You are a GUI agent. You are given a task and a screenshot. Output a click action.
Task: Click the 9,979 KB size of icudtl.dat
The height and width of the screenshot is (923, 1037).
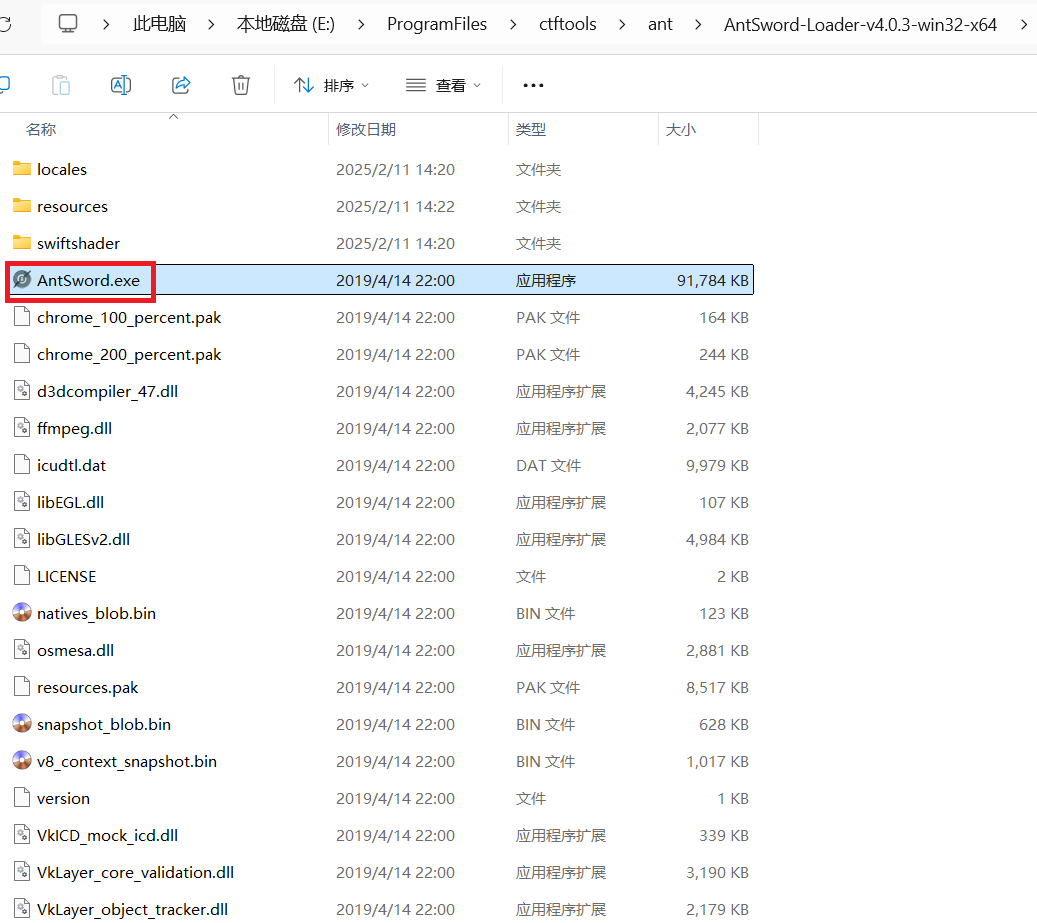[717, 465]
